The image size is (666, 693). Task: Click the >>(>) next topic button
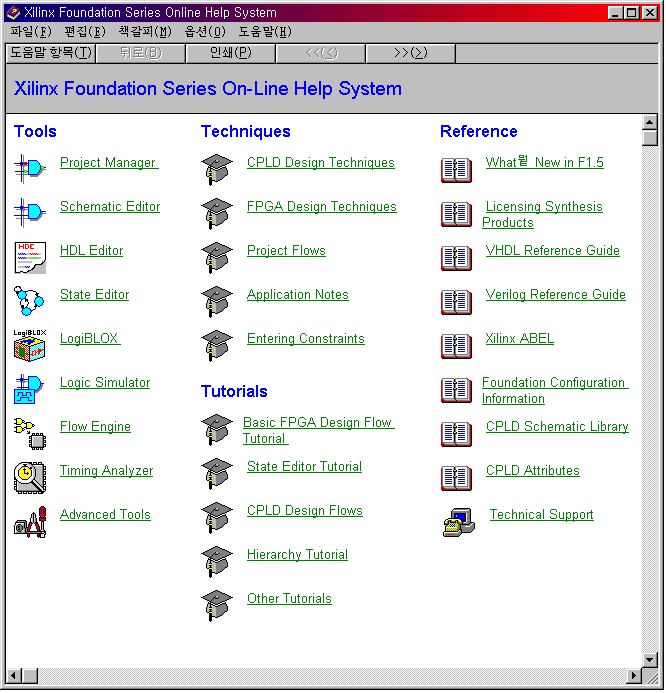[411, 53]
